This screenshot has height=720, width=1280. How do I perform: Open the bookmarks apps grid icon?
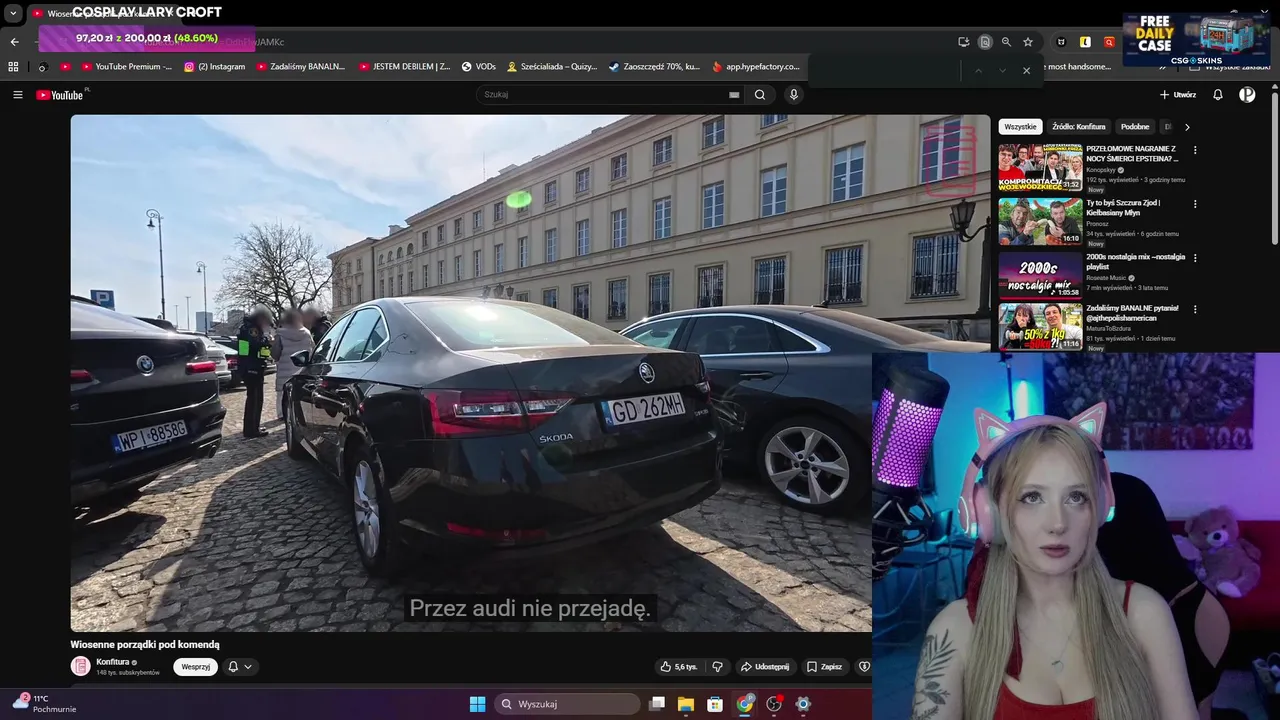[13, 67]
